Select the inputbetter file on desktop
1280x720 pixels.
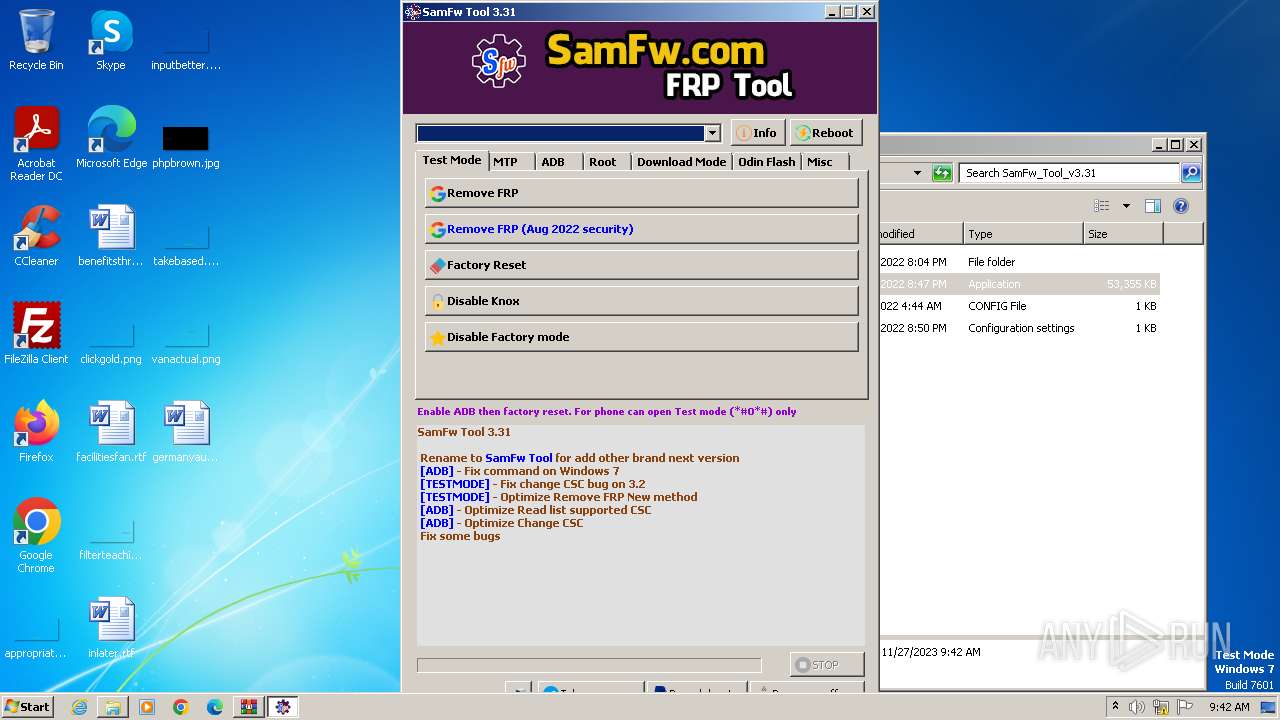(x=186, y=49)
